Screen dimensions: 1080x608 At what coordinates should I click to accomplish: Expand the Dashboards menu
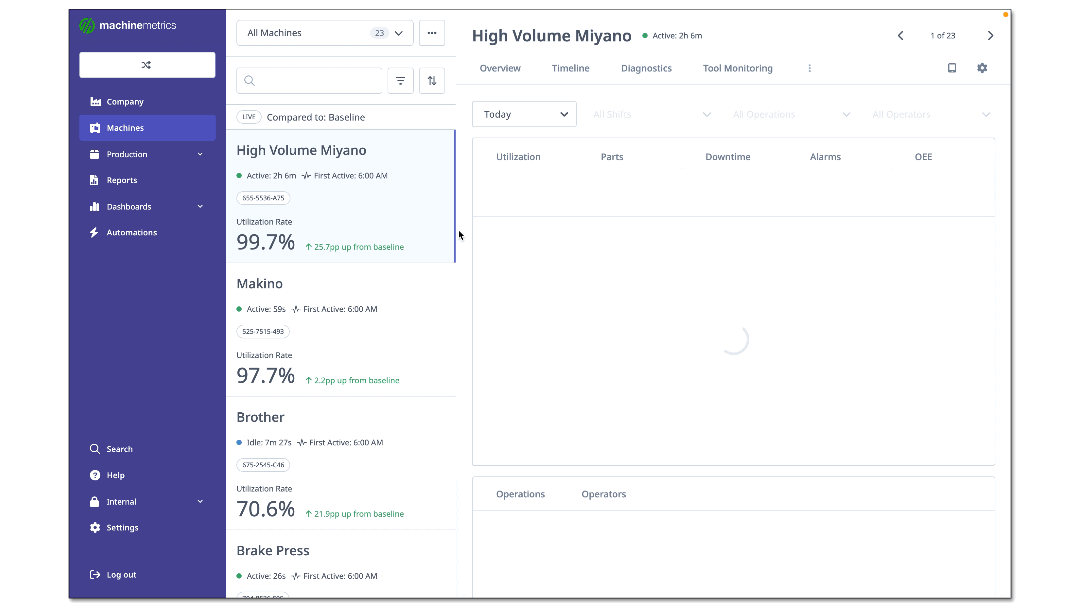147,207
